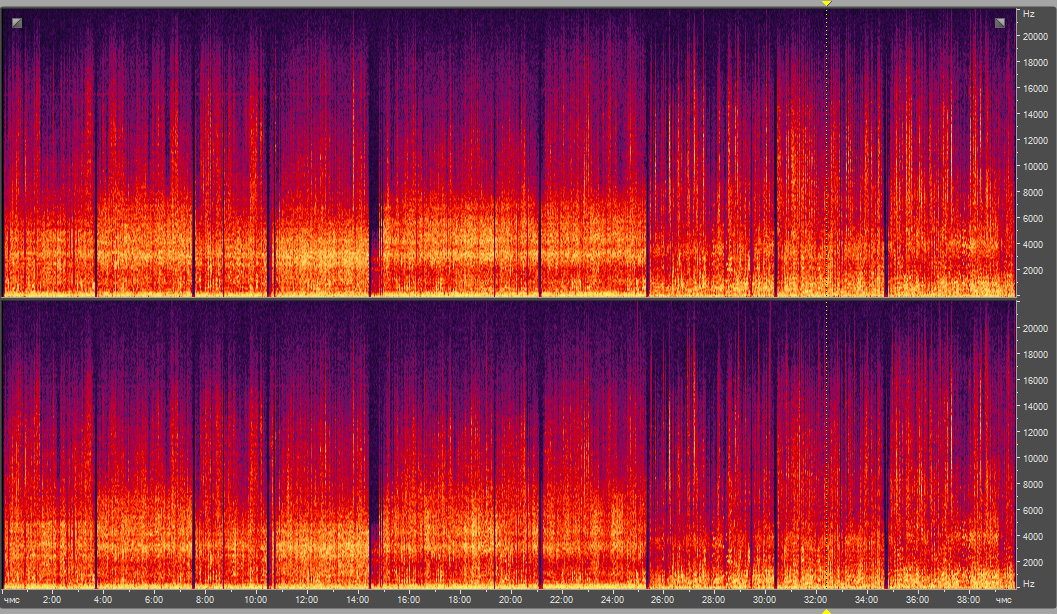
Task: Click 10000 on the lower channel frequency scale
Action: (1035, 458)
